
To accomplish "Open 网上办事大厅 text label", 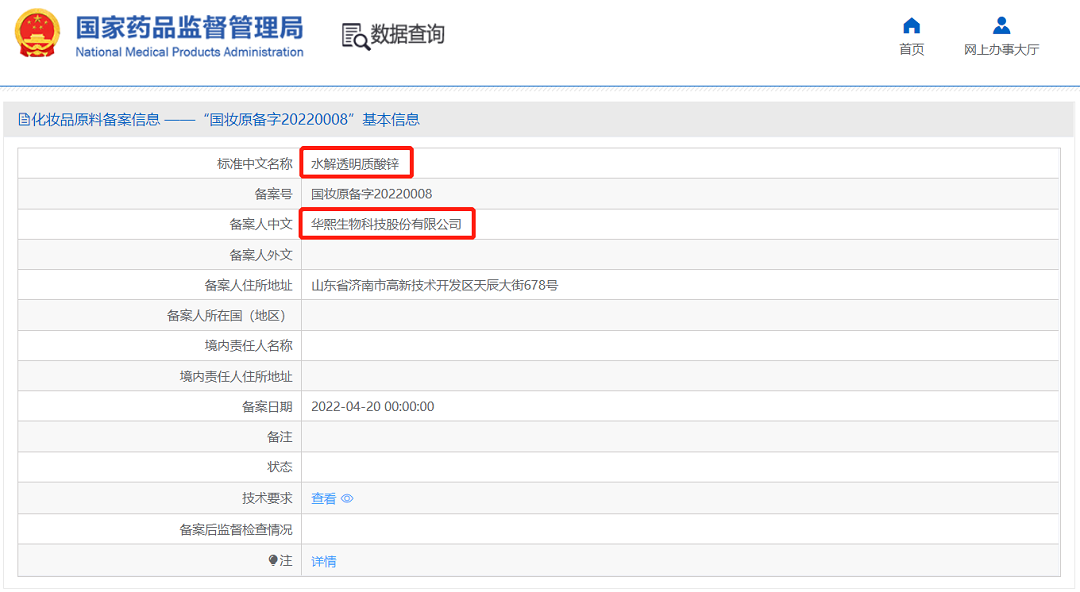I will coord(1001,50).
